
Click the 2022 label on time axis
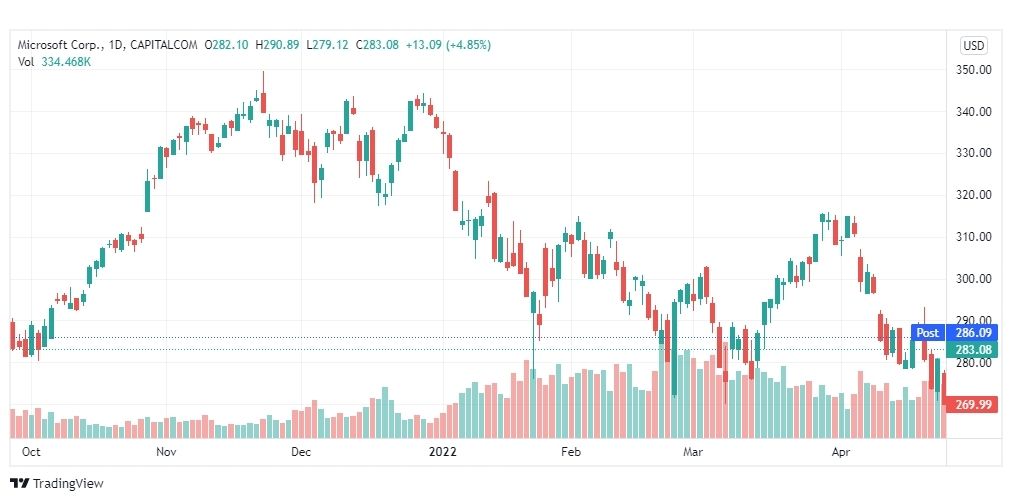click(443, 452)
